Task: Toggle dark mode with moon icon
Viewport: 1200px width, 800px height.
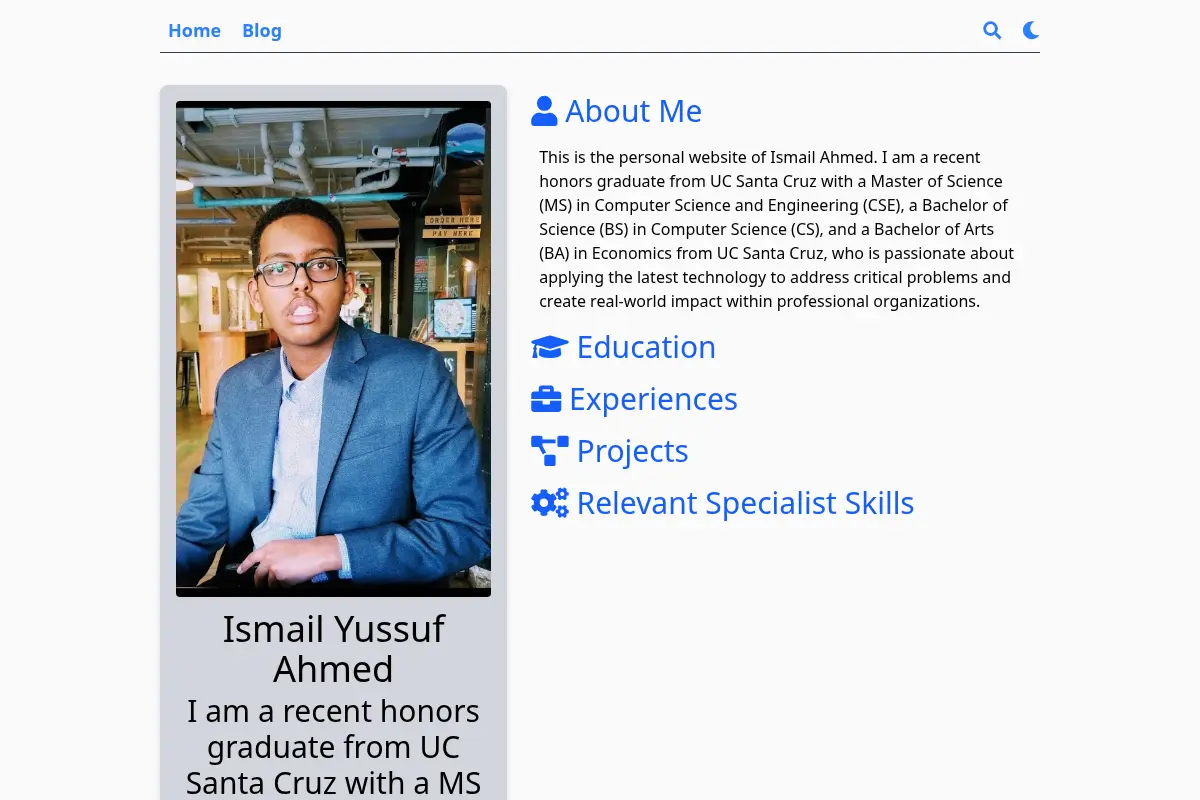Action: pyautogui.click(x=1031, y=30)
